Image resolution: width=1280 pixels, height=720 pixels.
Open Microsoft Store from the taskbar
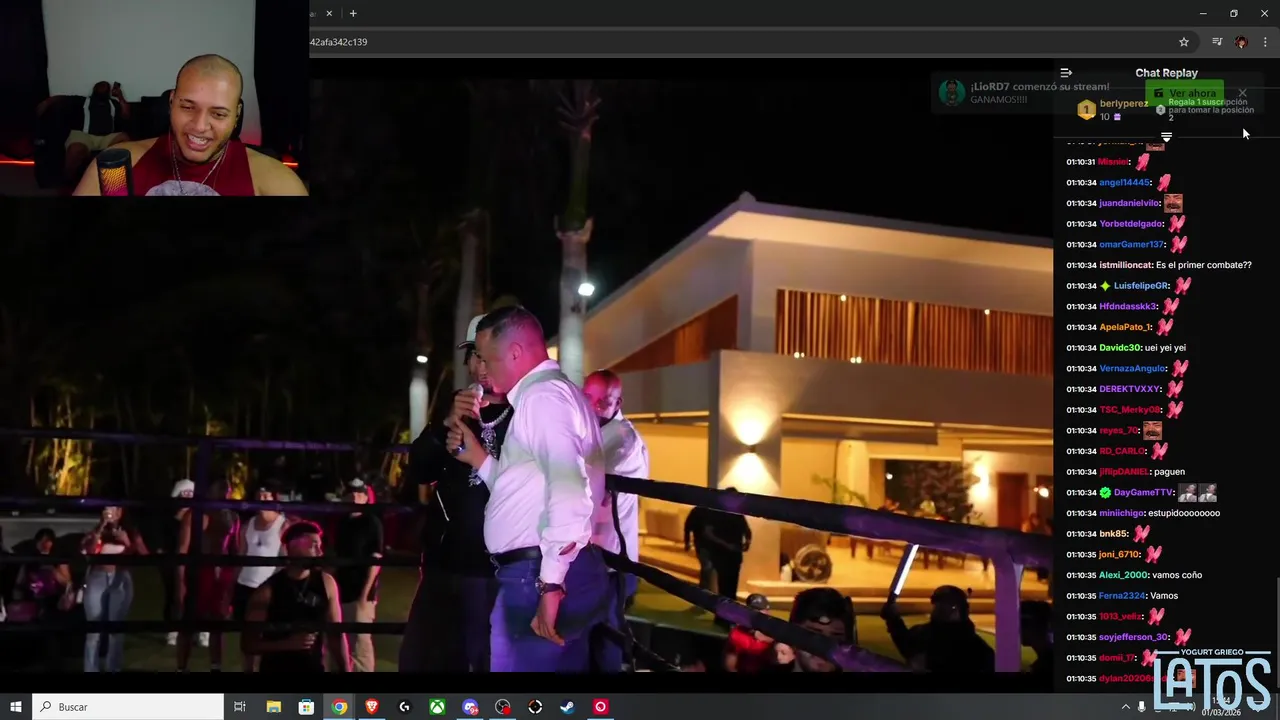[306, 707]
